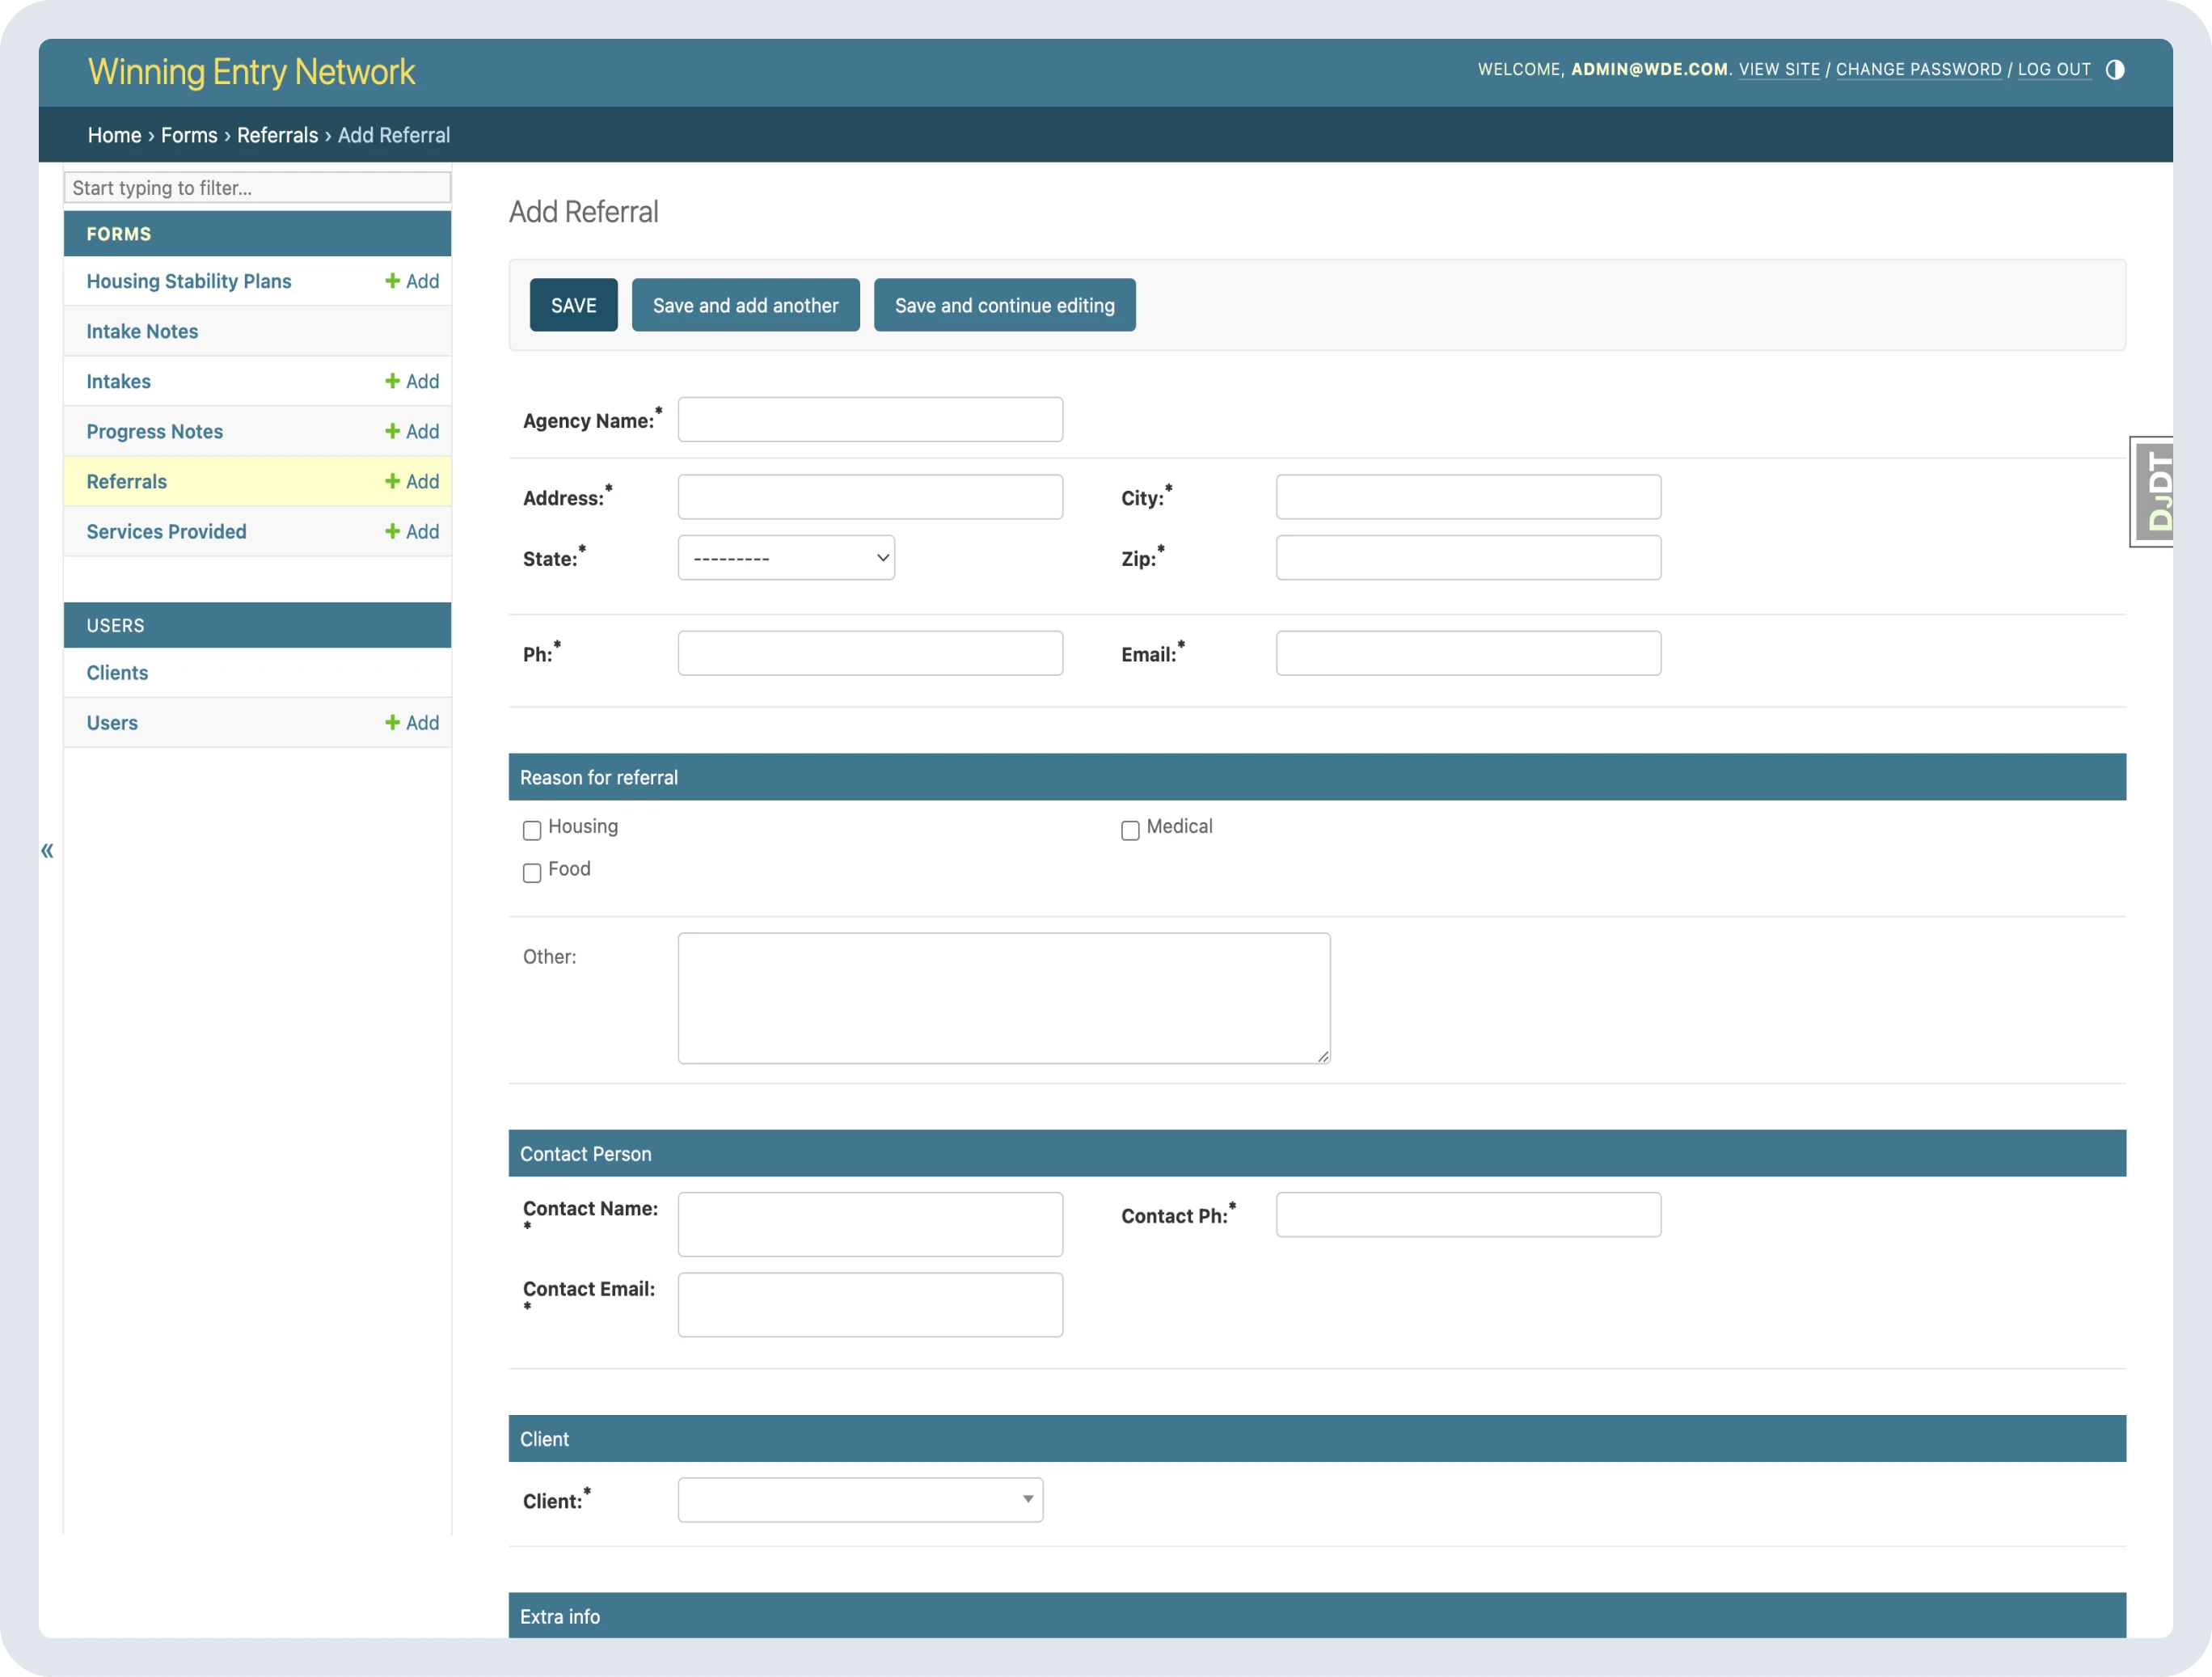Open Users in sidebar
Viewport: 2212px width, 1677px height.
pos(112,722)
